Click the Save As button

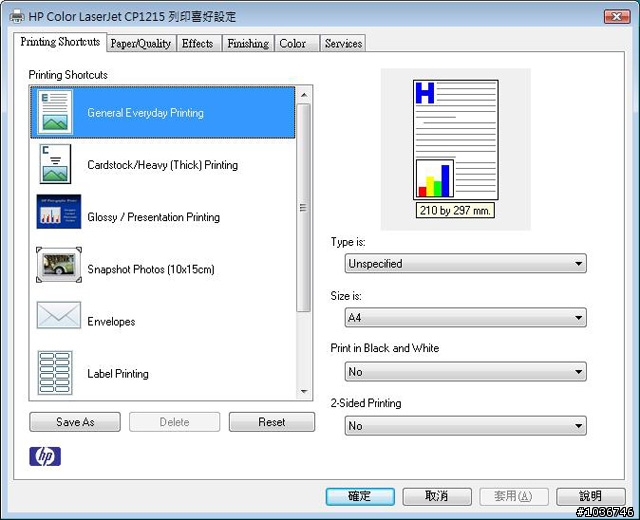point(75,422)
